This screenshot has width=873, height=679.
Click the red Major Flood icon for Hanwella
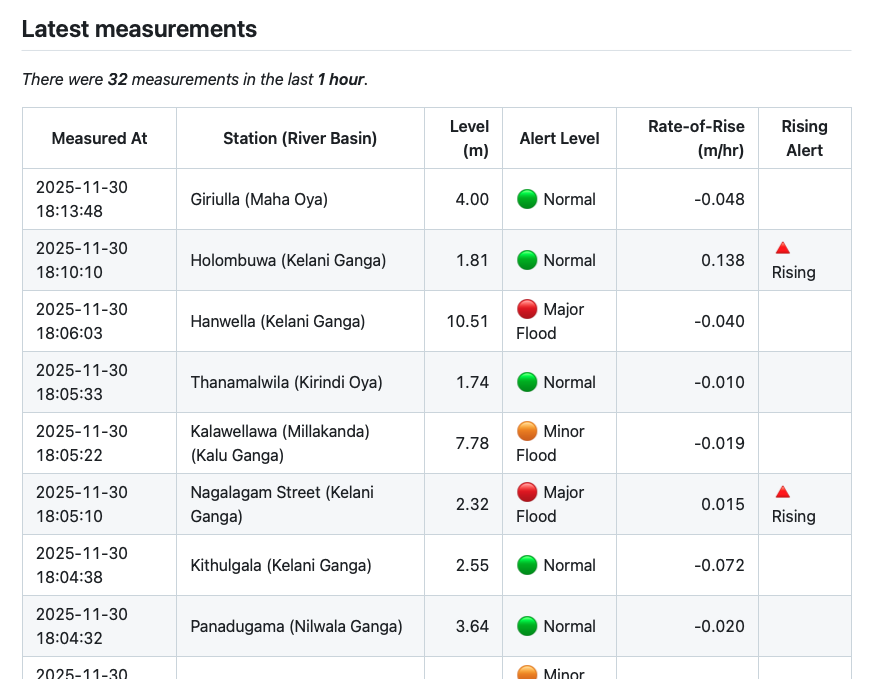pos(527,309)
